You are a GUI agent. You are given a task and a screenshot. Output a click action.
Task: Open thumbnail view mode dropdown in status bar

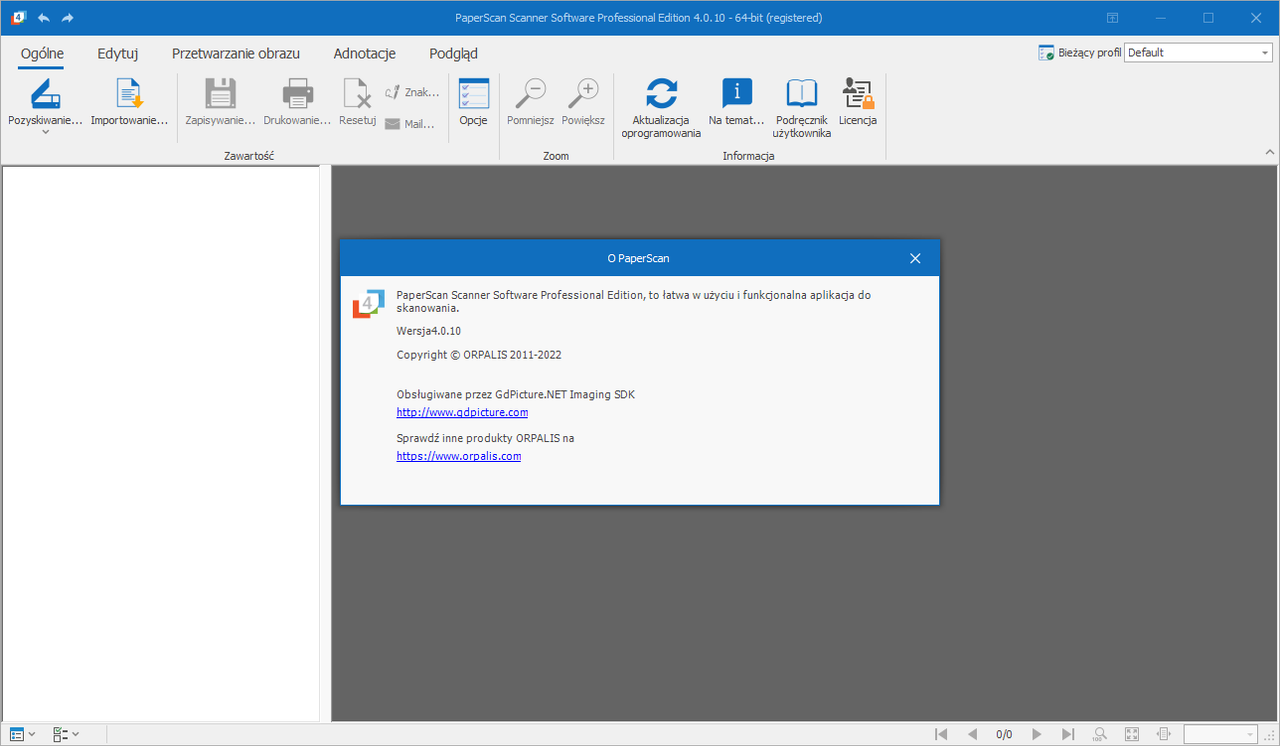23,734
